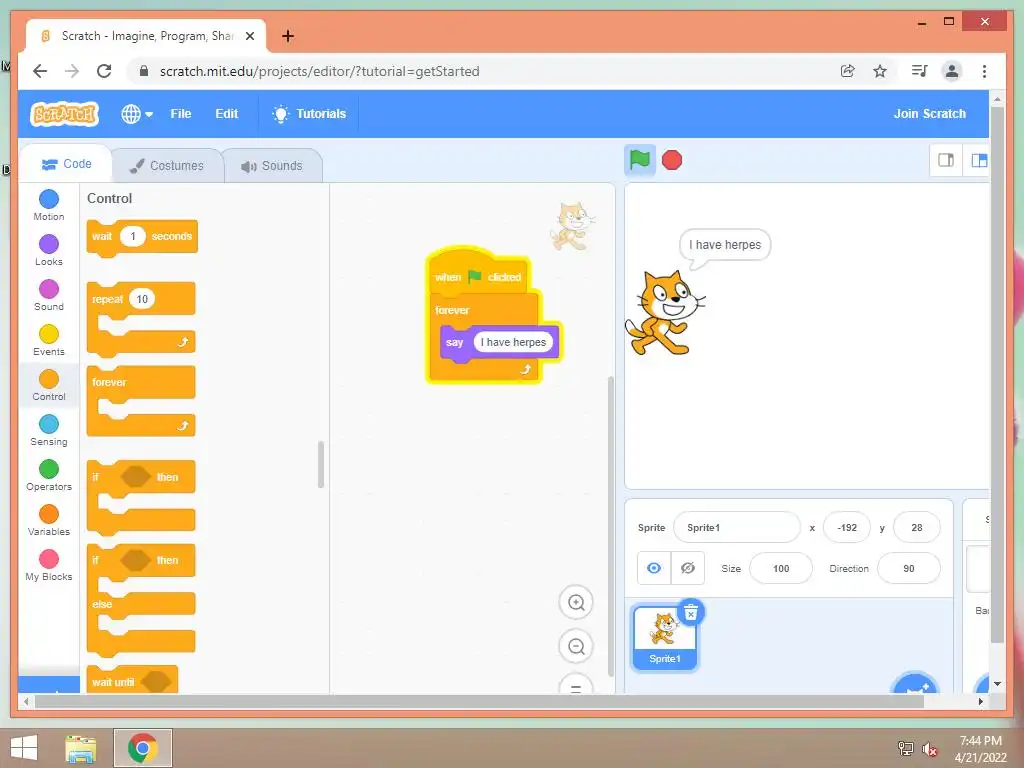This screenshot has width=1024, height=768.
Task: Edit the sprite name field
Action: coord(737,528)
